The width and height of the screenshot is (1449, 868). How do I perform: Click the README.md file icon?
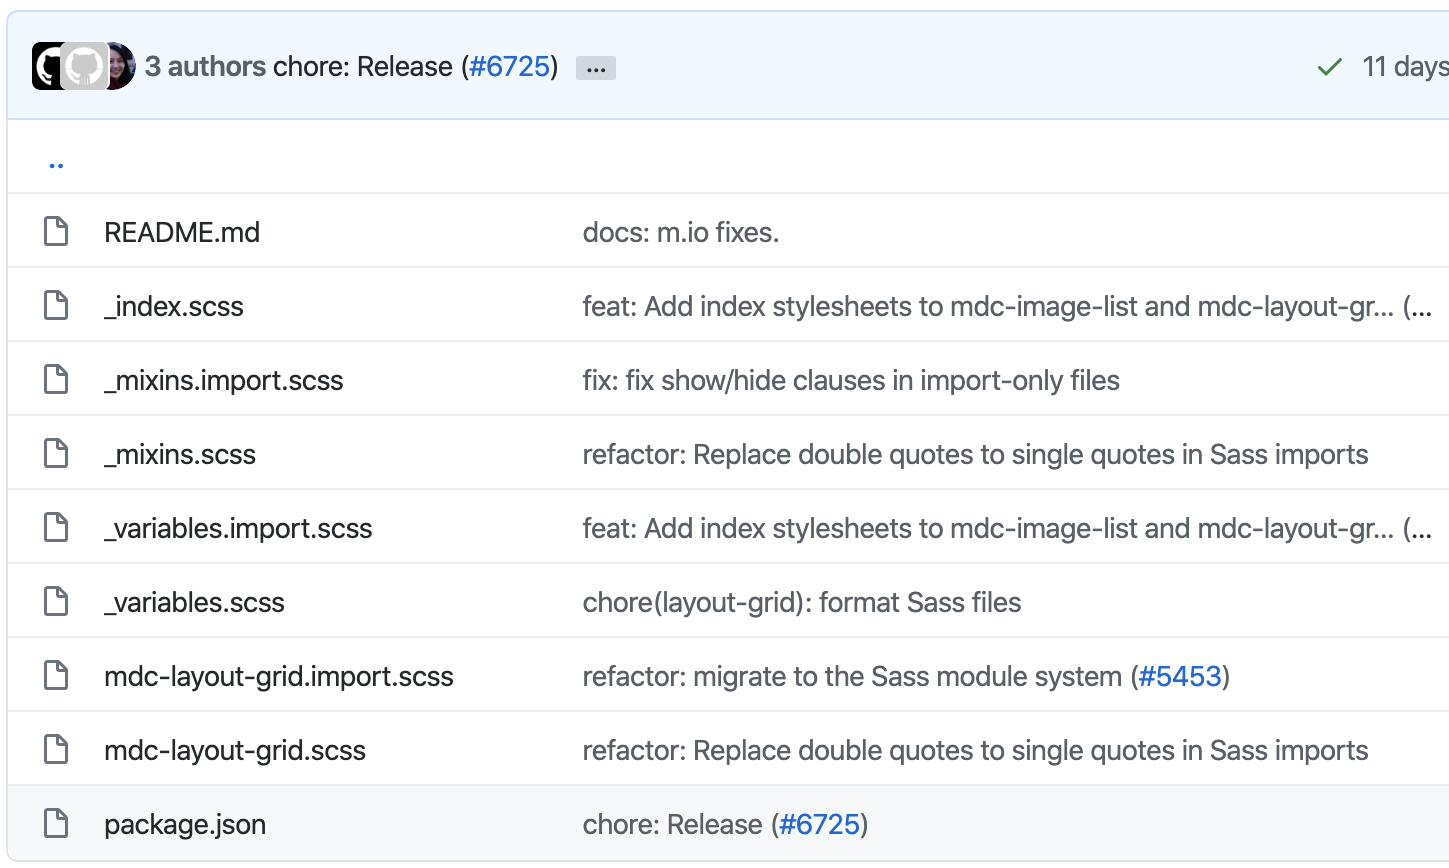(56, 230)
